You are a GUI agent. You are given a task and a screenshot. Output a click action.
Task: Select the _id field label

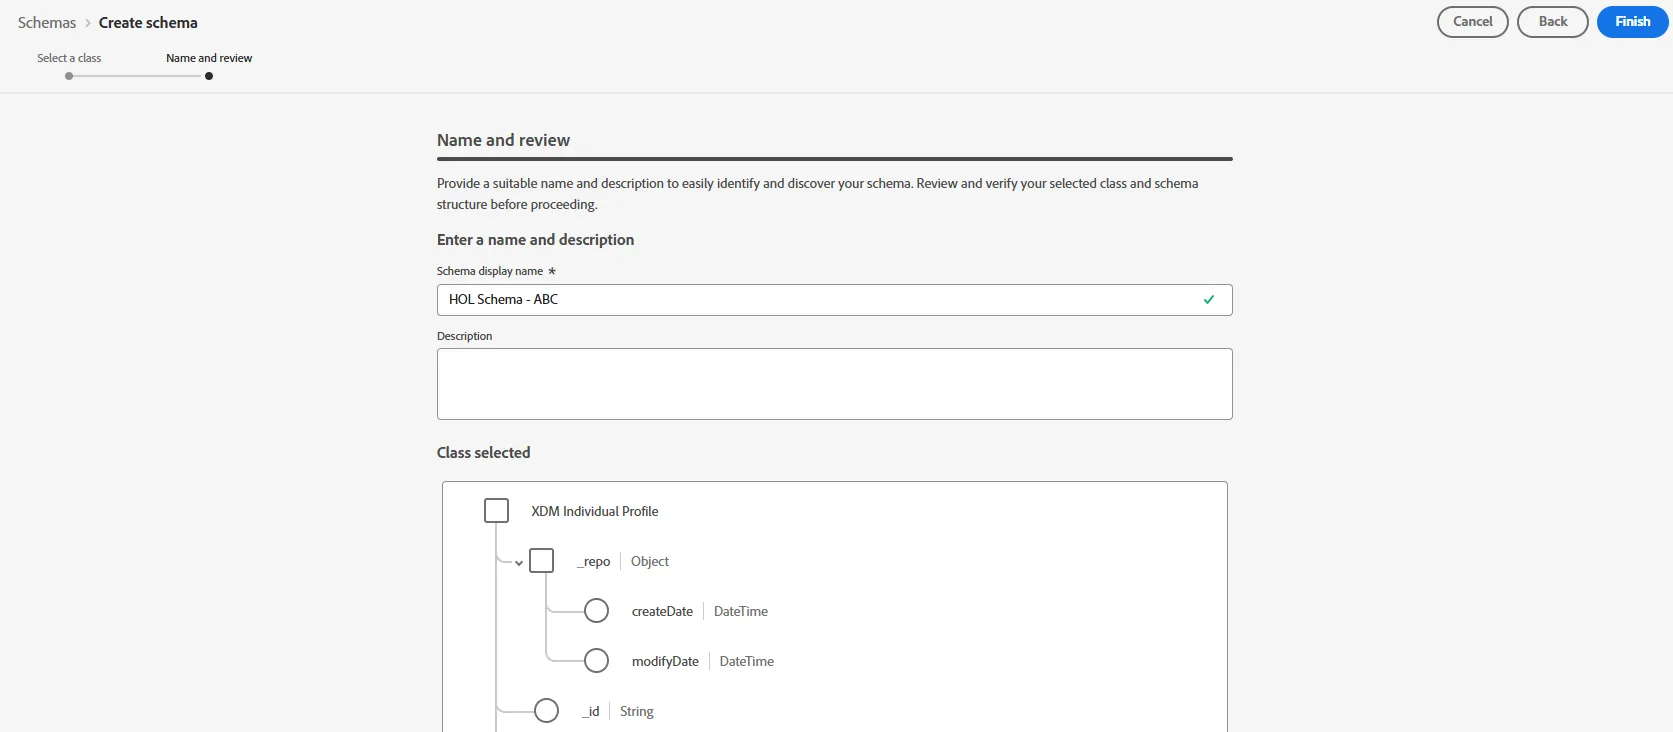(591, 712)
